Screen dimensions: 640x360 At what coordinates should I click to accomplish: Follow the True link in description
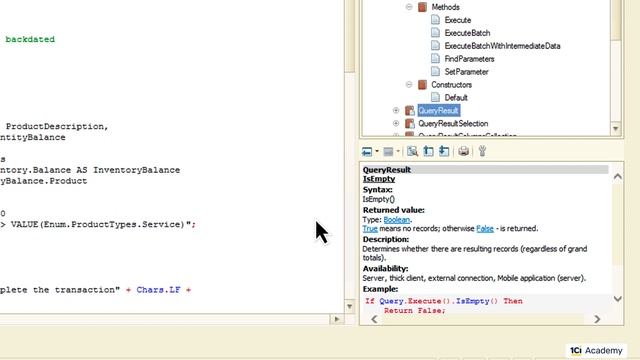[370, 229]
